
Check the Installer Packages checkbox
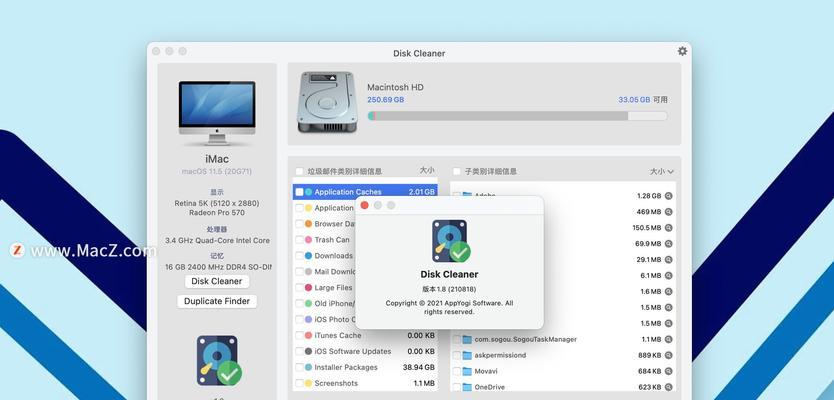(299, 368)
